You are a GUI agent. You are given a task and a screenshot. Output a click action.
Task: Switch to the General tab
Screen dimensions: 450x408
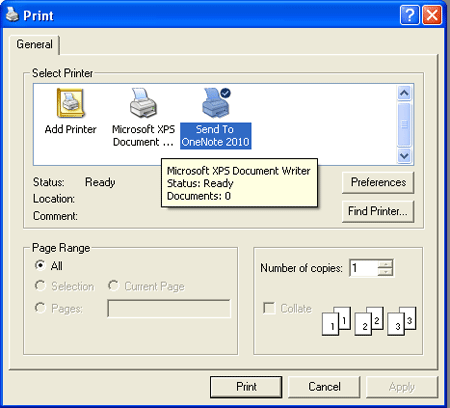(x=34, y=44)
